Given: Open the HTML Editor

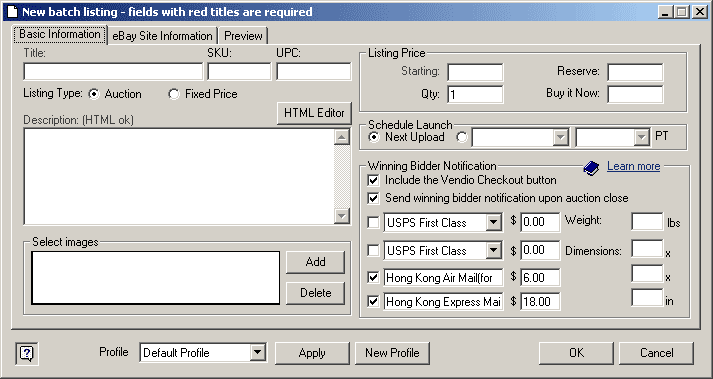Looking at the screenshot, I should click(314, 113).
